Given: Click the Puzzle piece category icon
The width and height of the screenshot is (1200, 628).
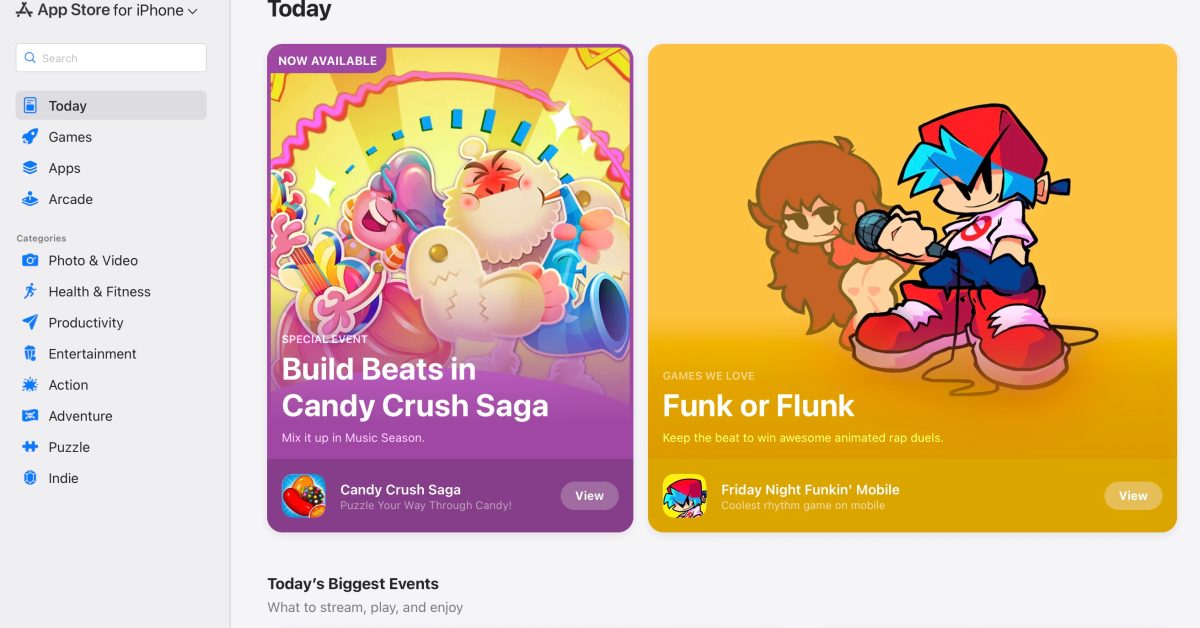Looking at the screenshot, I should pyautogui.click(x=31, y=447).
